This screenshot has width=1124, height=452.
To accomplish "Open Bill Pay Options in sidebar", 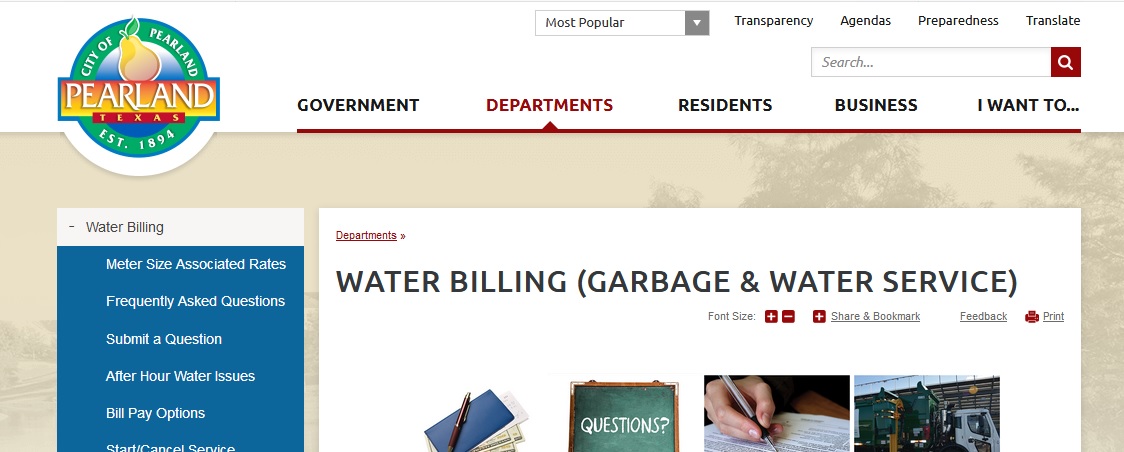I will 156,413.
